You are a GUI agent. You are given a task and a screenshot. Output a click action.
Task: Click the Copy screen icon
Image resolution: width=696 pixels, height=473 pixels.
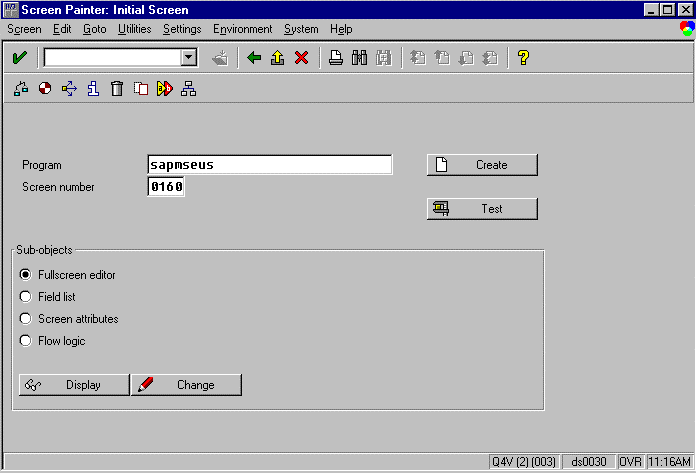click(141, 89)
